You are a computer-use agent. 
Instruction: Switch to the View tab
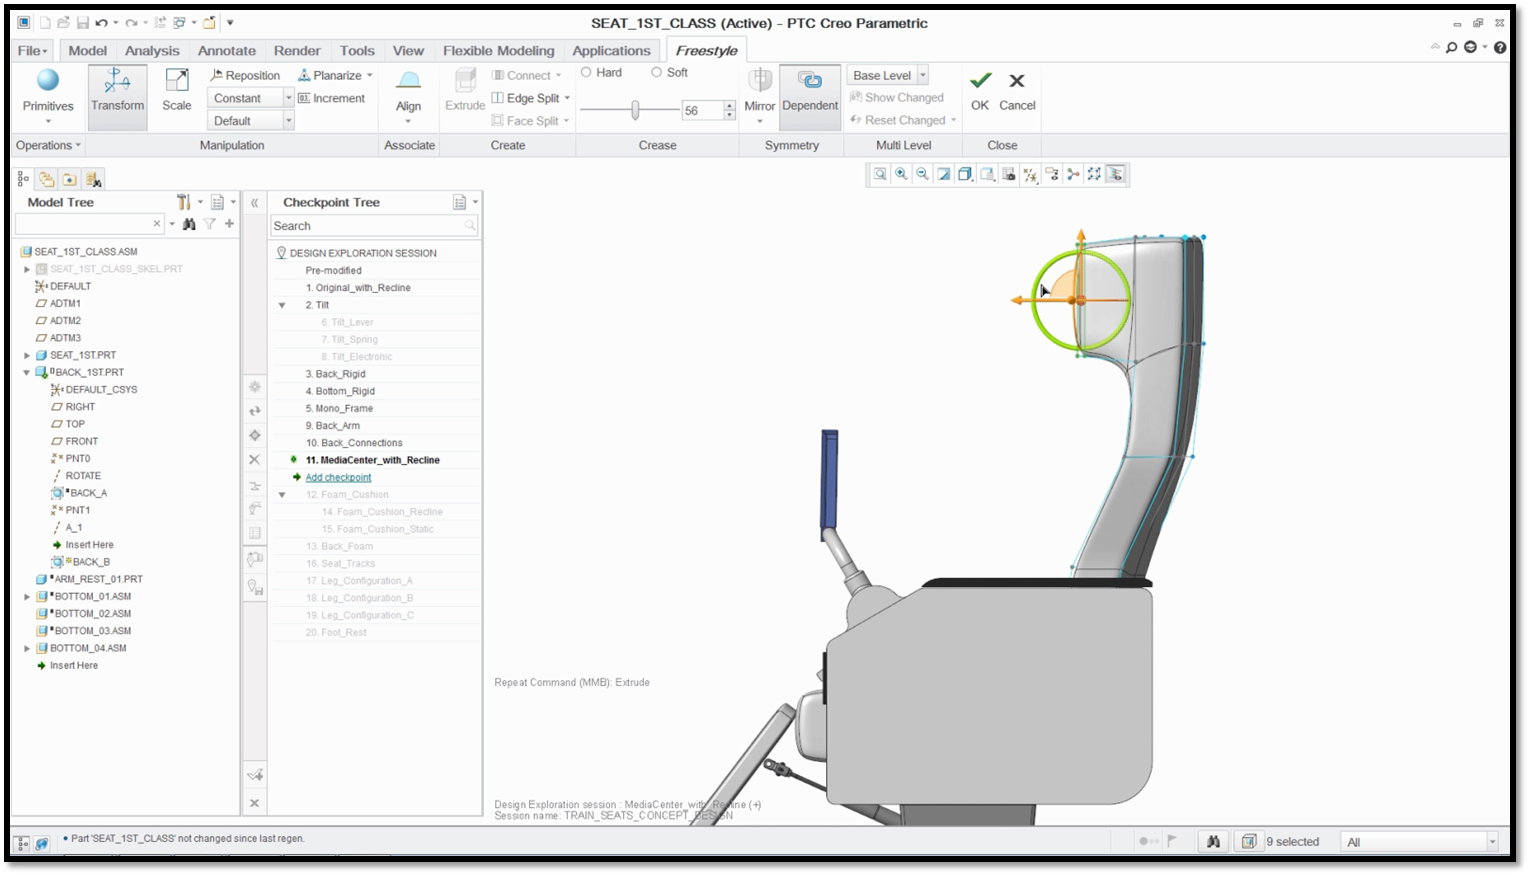[x=408, y=50]
